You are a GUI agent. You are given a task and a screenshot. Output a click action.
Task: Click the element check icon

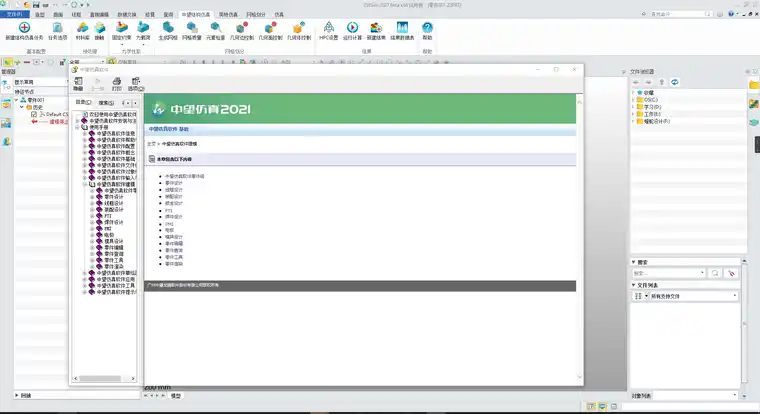[x=215, y=30]
